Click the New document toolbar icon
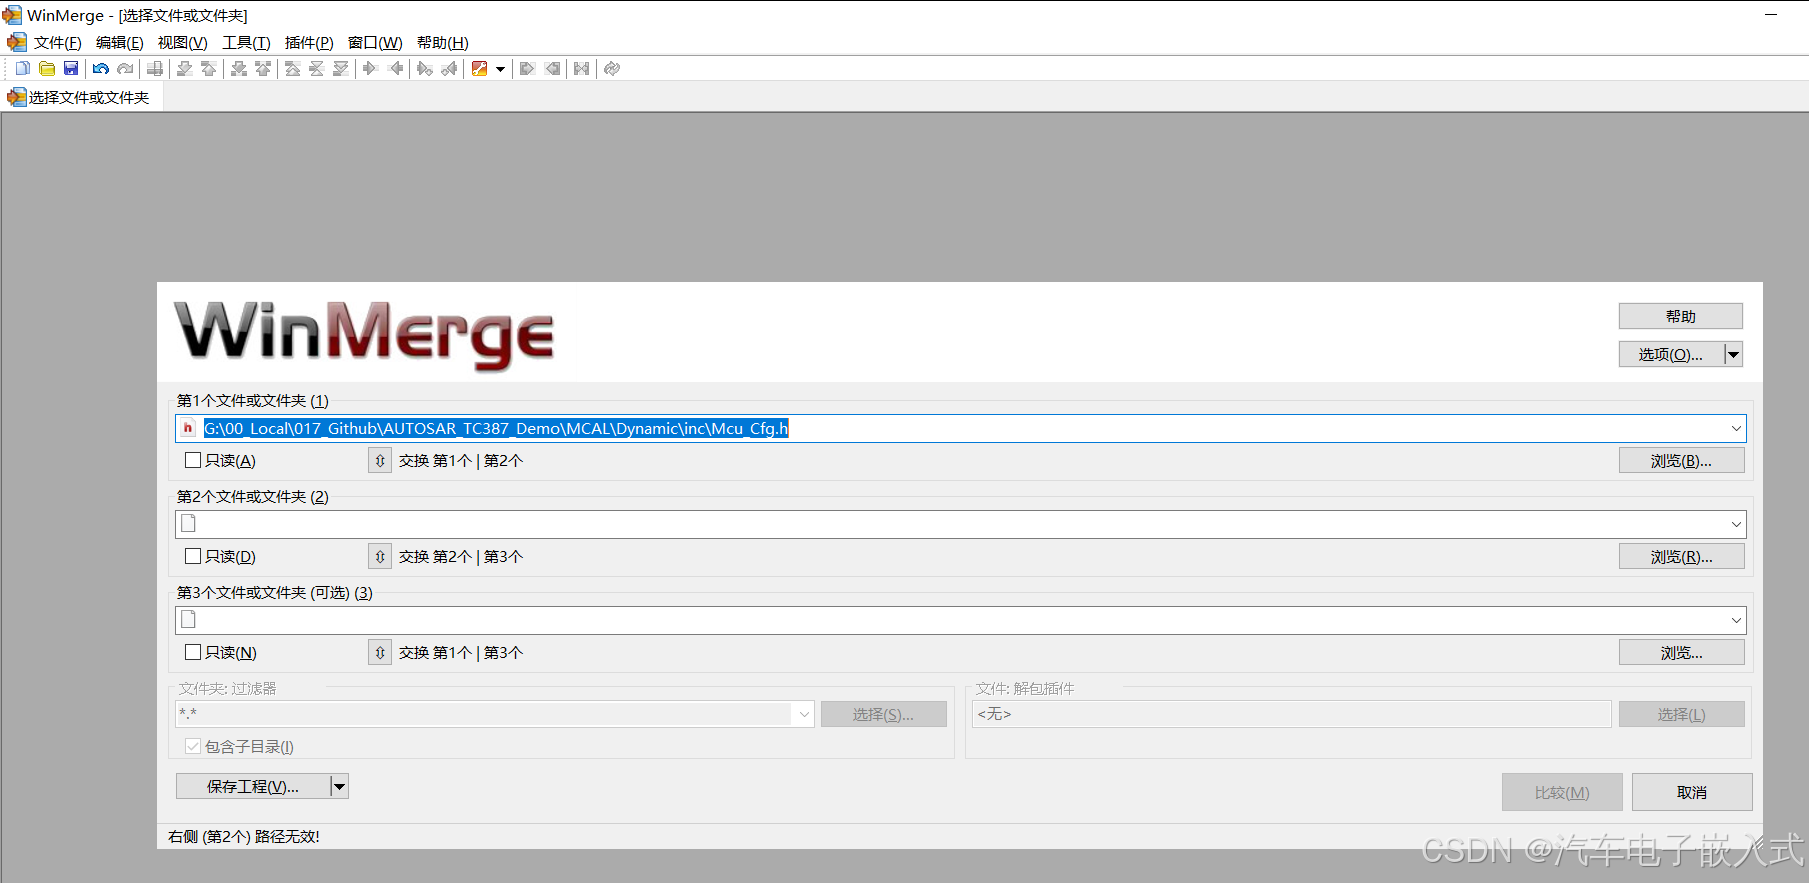The height and width of the screenshot is (883, 1809). point(23,68)
